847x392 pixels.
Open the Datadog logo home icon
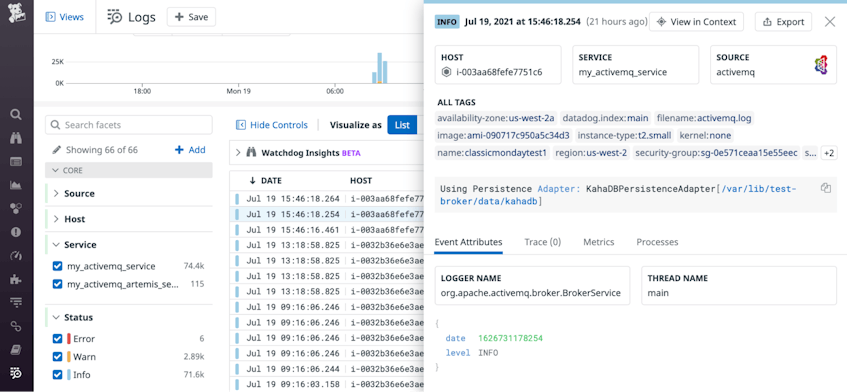tap(16, 13)
